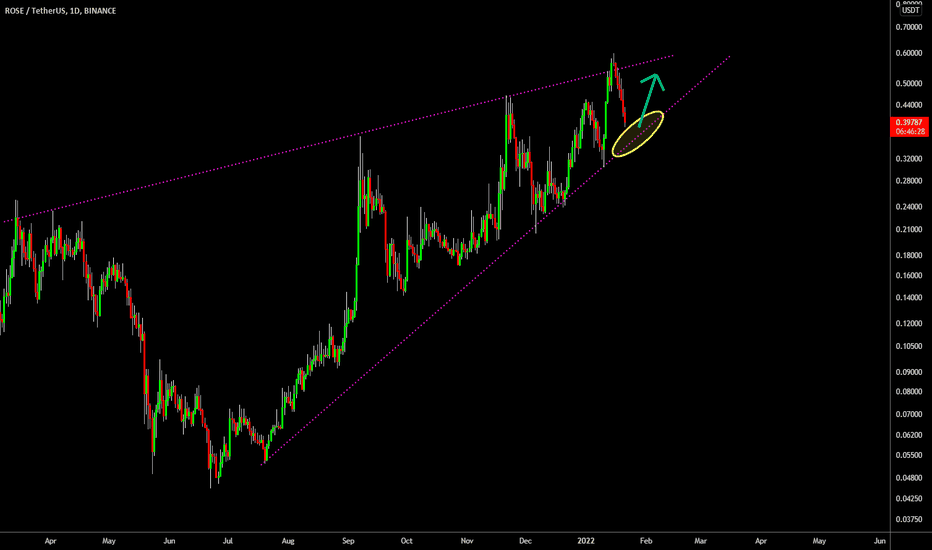Click the 2022 year label on time axis
The width and height of the screenshot is (932, 550).
[x=586, y=541]
